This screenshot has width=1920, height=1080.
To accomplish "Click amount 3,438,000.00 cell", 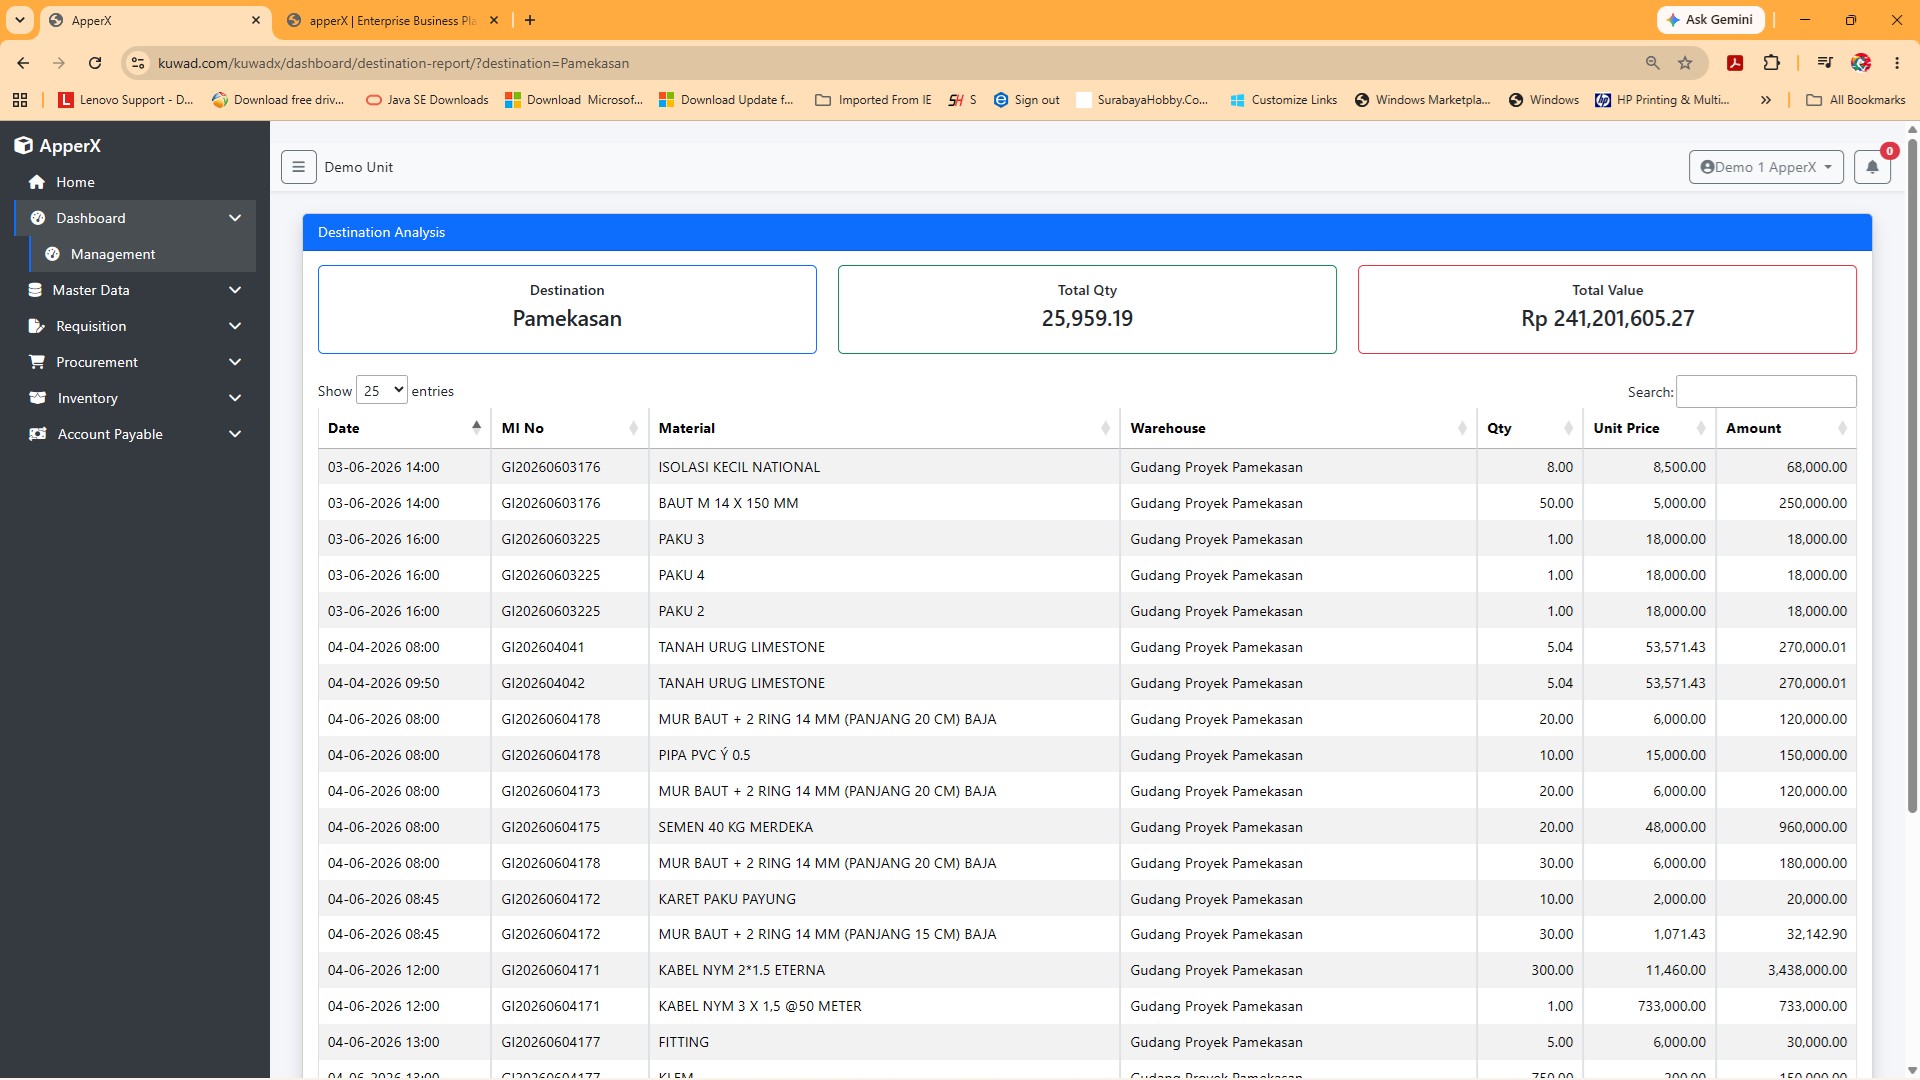I will 1786,970.
